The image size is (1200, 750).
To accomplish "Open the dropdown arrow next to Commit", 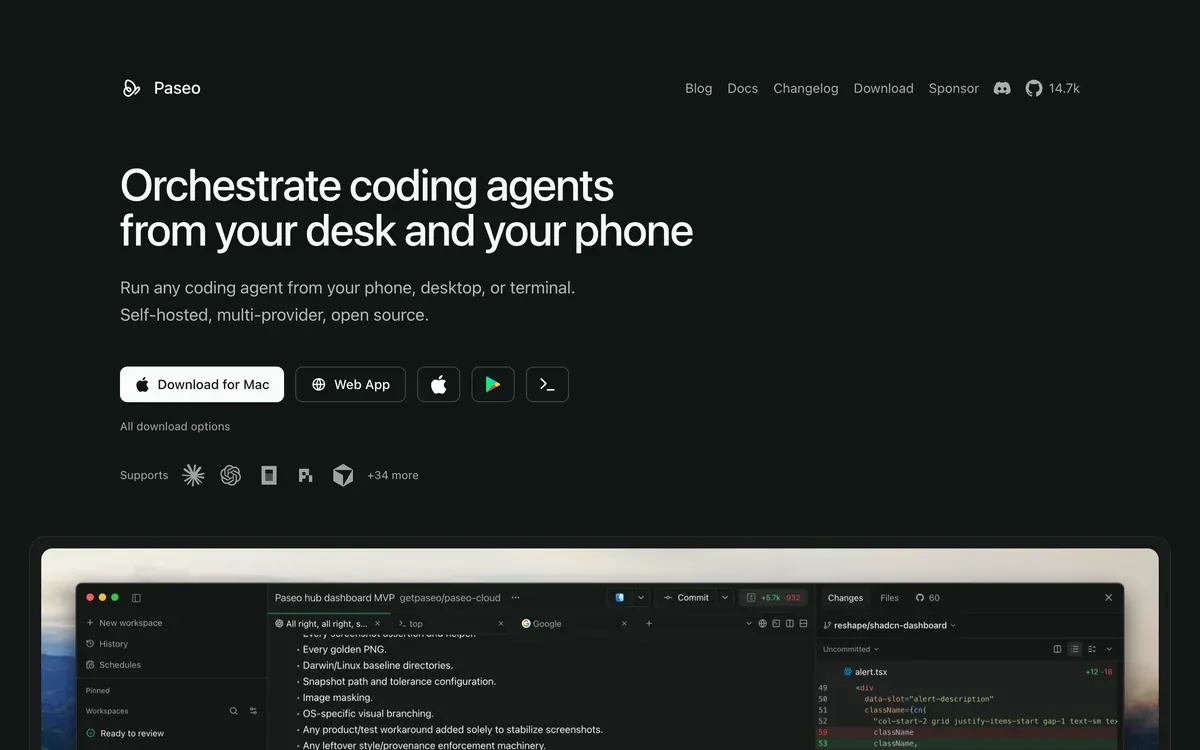I will (x=725, y=598).
